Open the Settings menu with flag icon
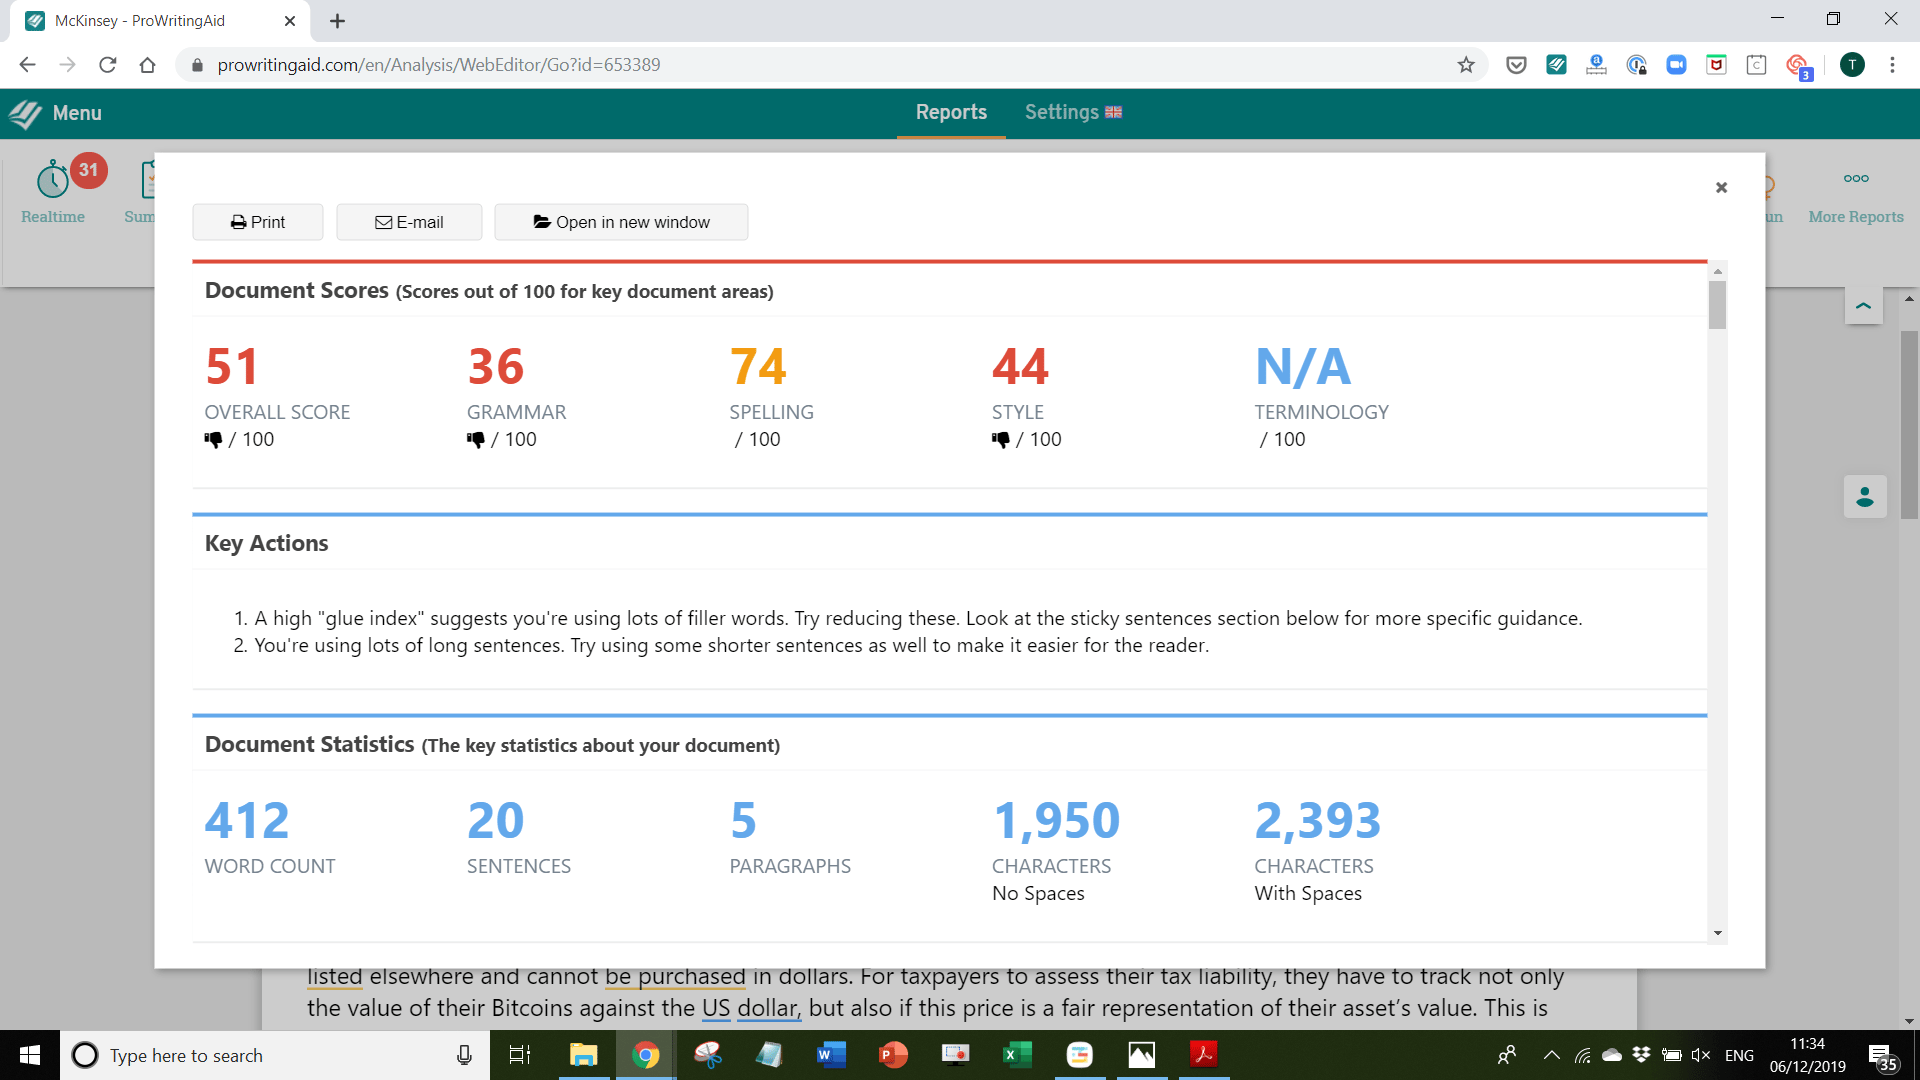The image size is (1920, 1080). (x=1073, y=112)
